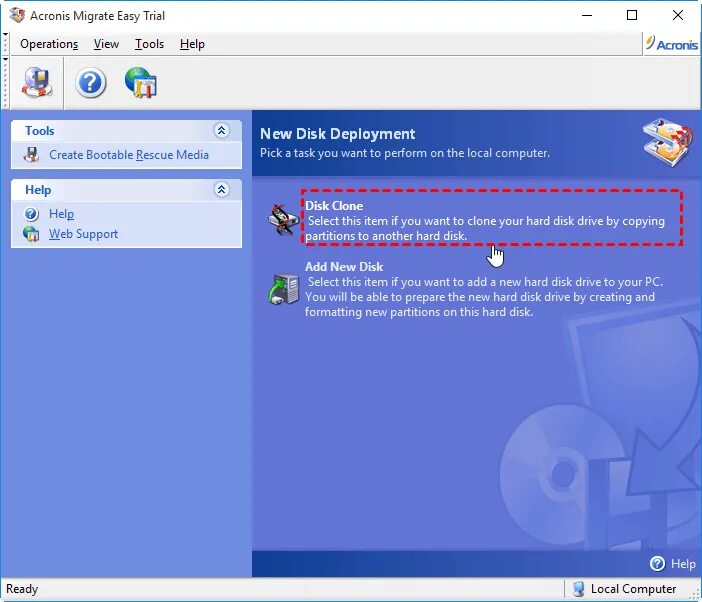
Task: Open the Help link in the sidebar
Action: 61,214
